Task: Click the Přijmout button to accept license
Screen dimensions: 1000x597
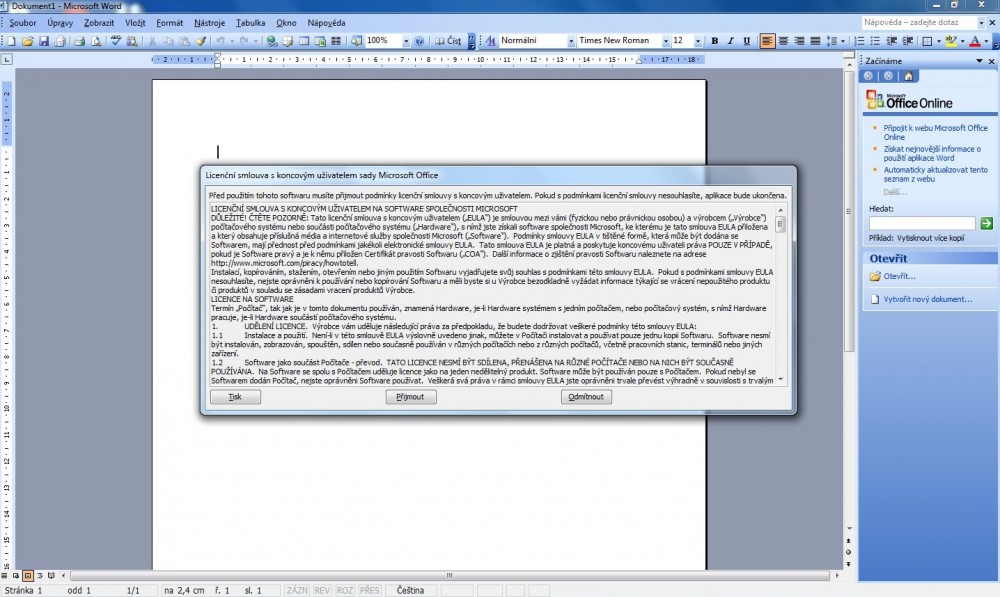Action: (410, 397)
